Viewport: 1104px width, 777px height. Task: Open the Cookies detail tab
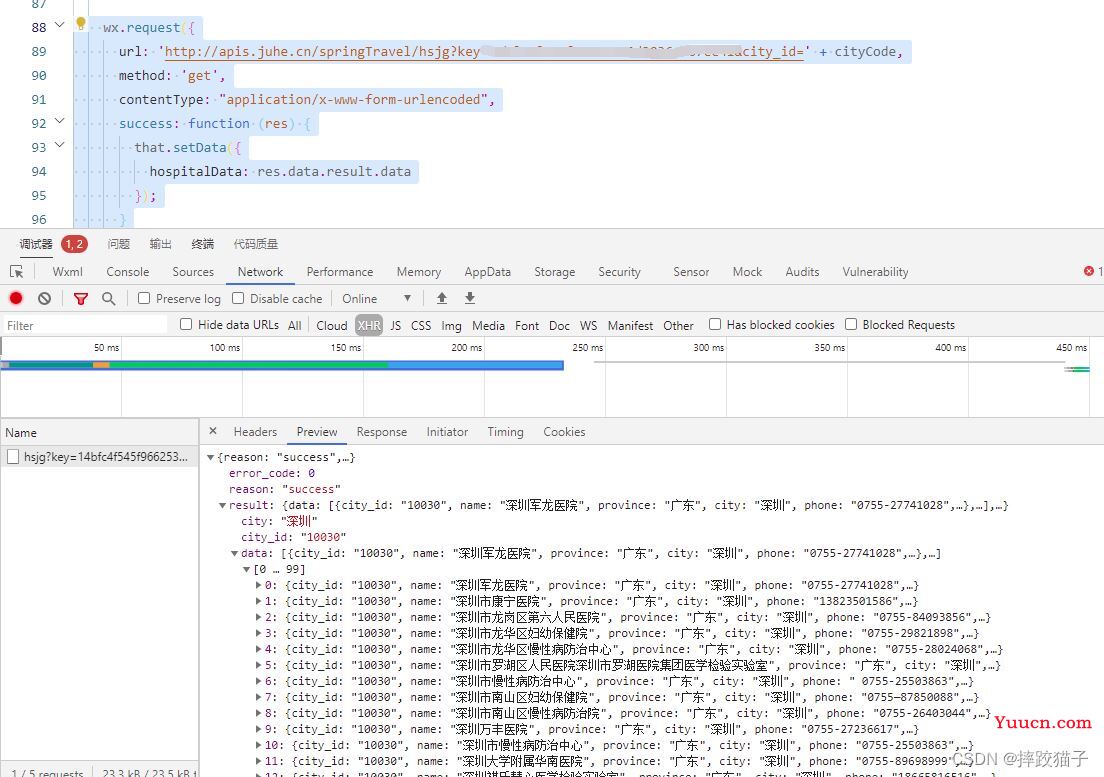(564, 431)
